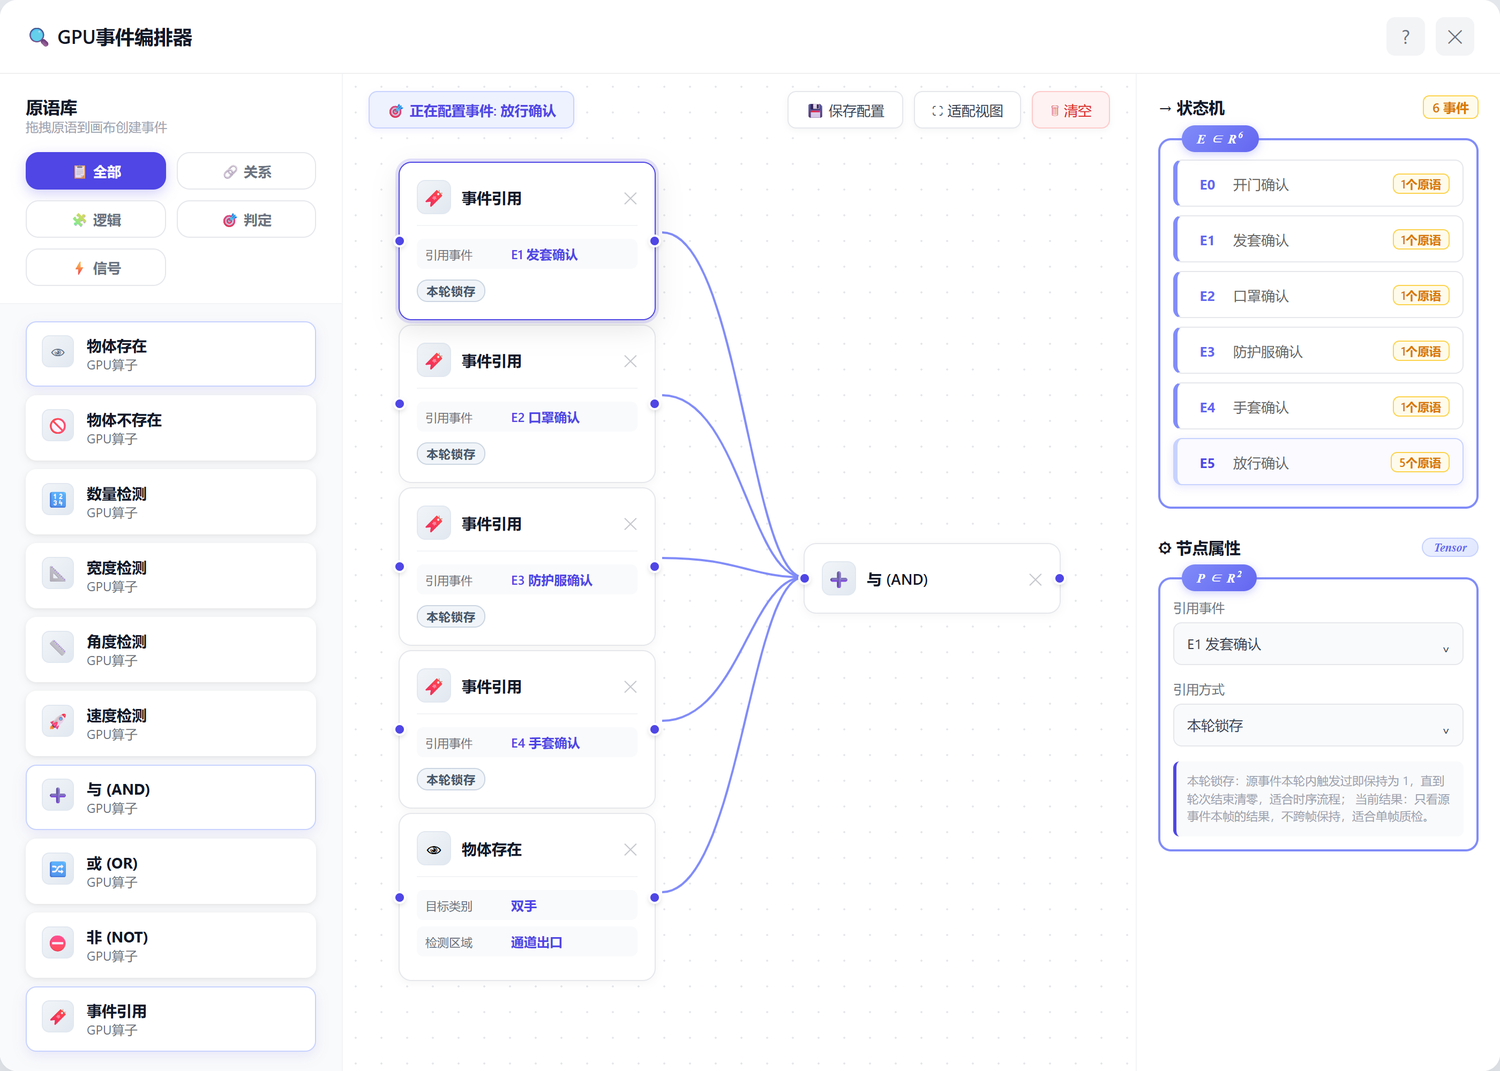The image size is (1500, 1071).
Task: Select the 判定 filter tab
Action: pos(246,219)
